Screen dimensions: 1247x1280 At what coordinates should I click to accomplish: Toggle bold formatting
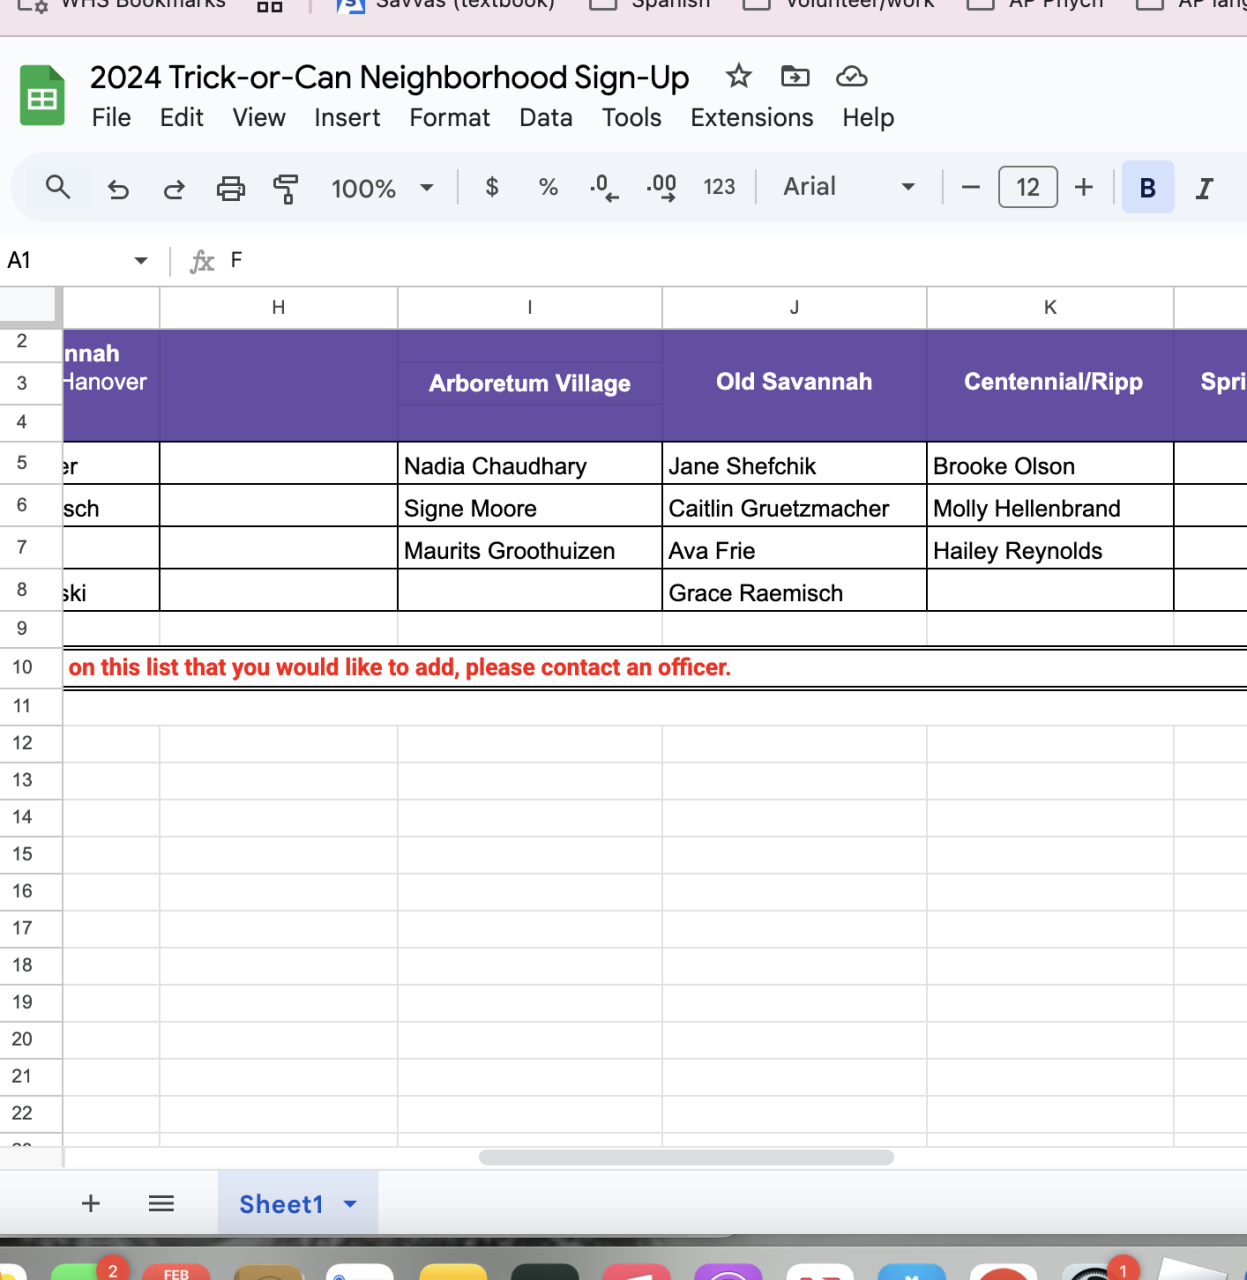point(1148,187)
